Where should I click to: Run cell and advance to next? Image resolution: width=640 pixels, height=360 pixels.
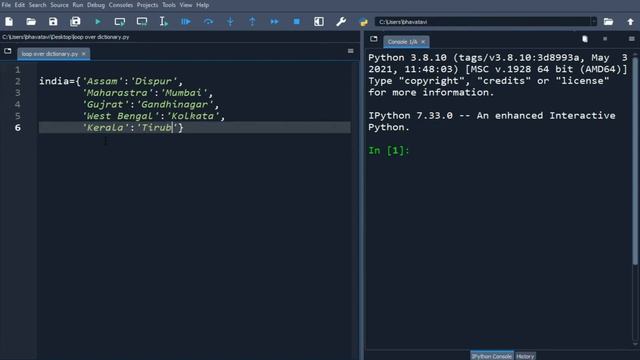point(142,22)
